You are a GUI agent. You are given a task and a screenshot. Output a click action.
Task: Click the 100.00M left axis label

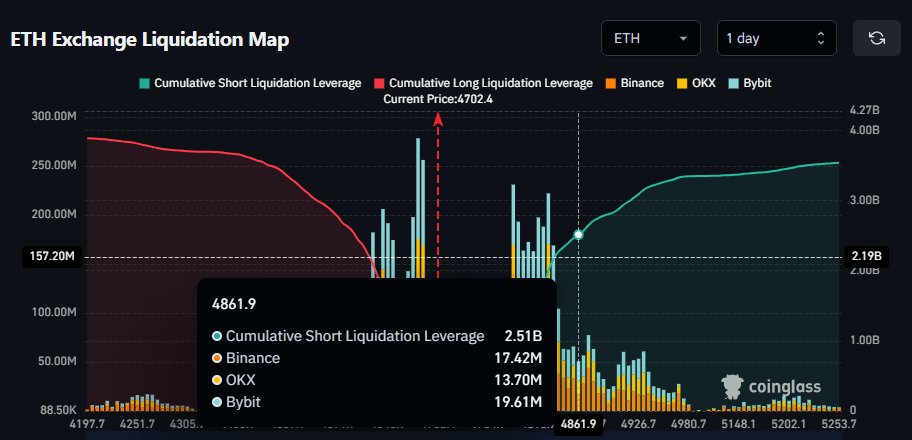(54, 313)
